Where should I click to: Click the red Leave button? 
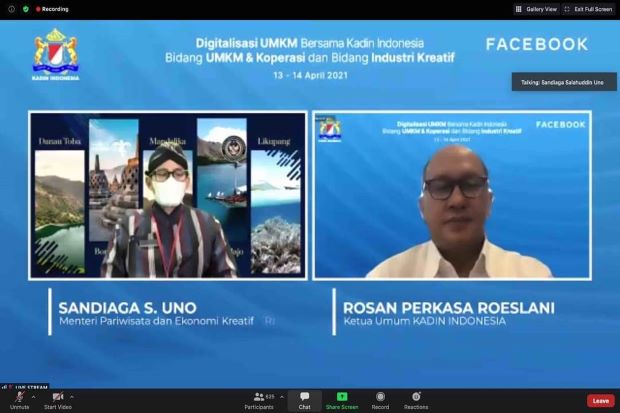(601, 401)
